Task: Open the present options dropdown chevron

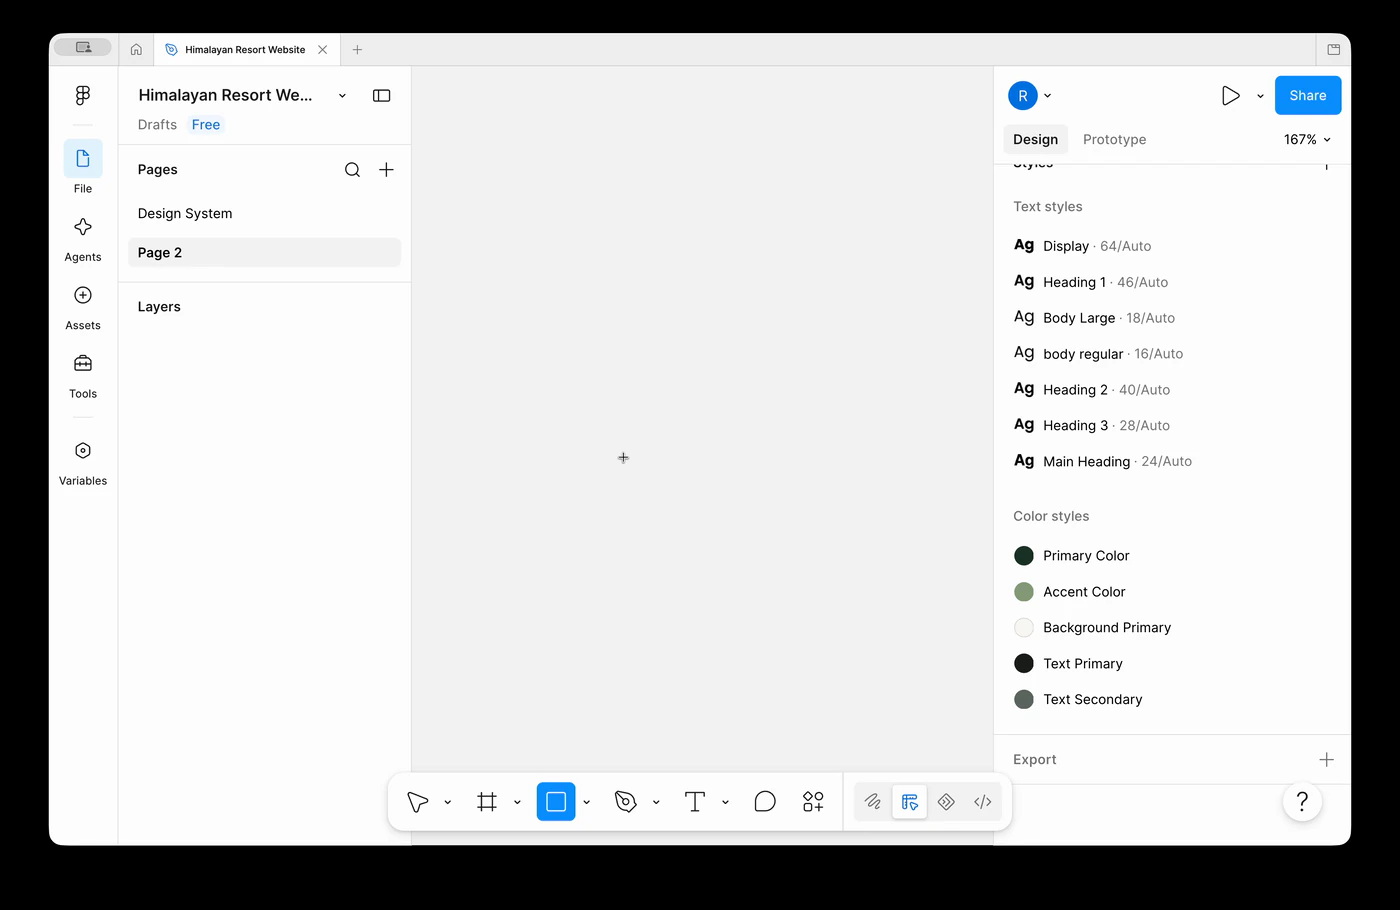Action: 1260,96
